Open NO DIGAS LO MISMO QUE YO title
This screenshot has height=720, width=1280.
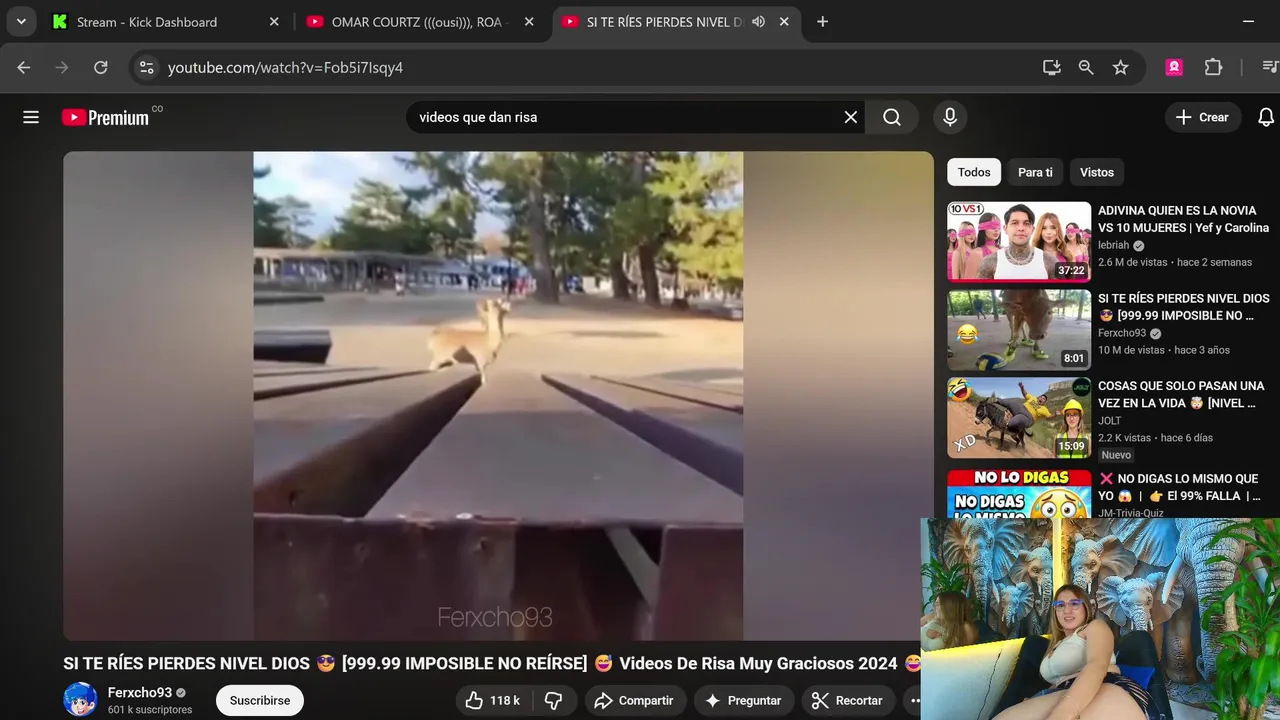point(1178,487)
